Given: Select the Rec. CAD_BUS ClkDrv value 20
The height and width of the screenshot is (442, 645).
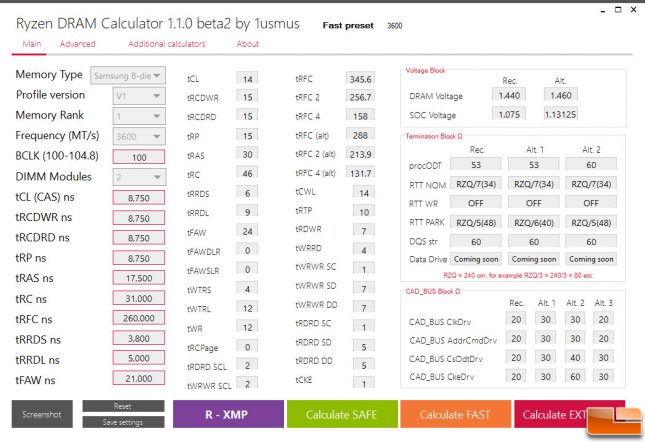Looking at the screenshot, I should [x=516, y=319].
